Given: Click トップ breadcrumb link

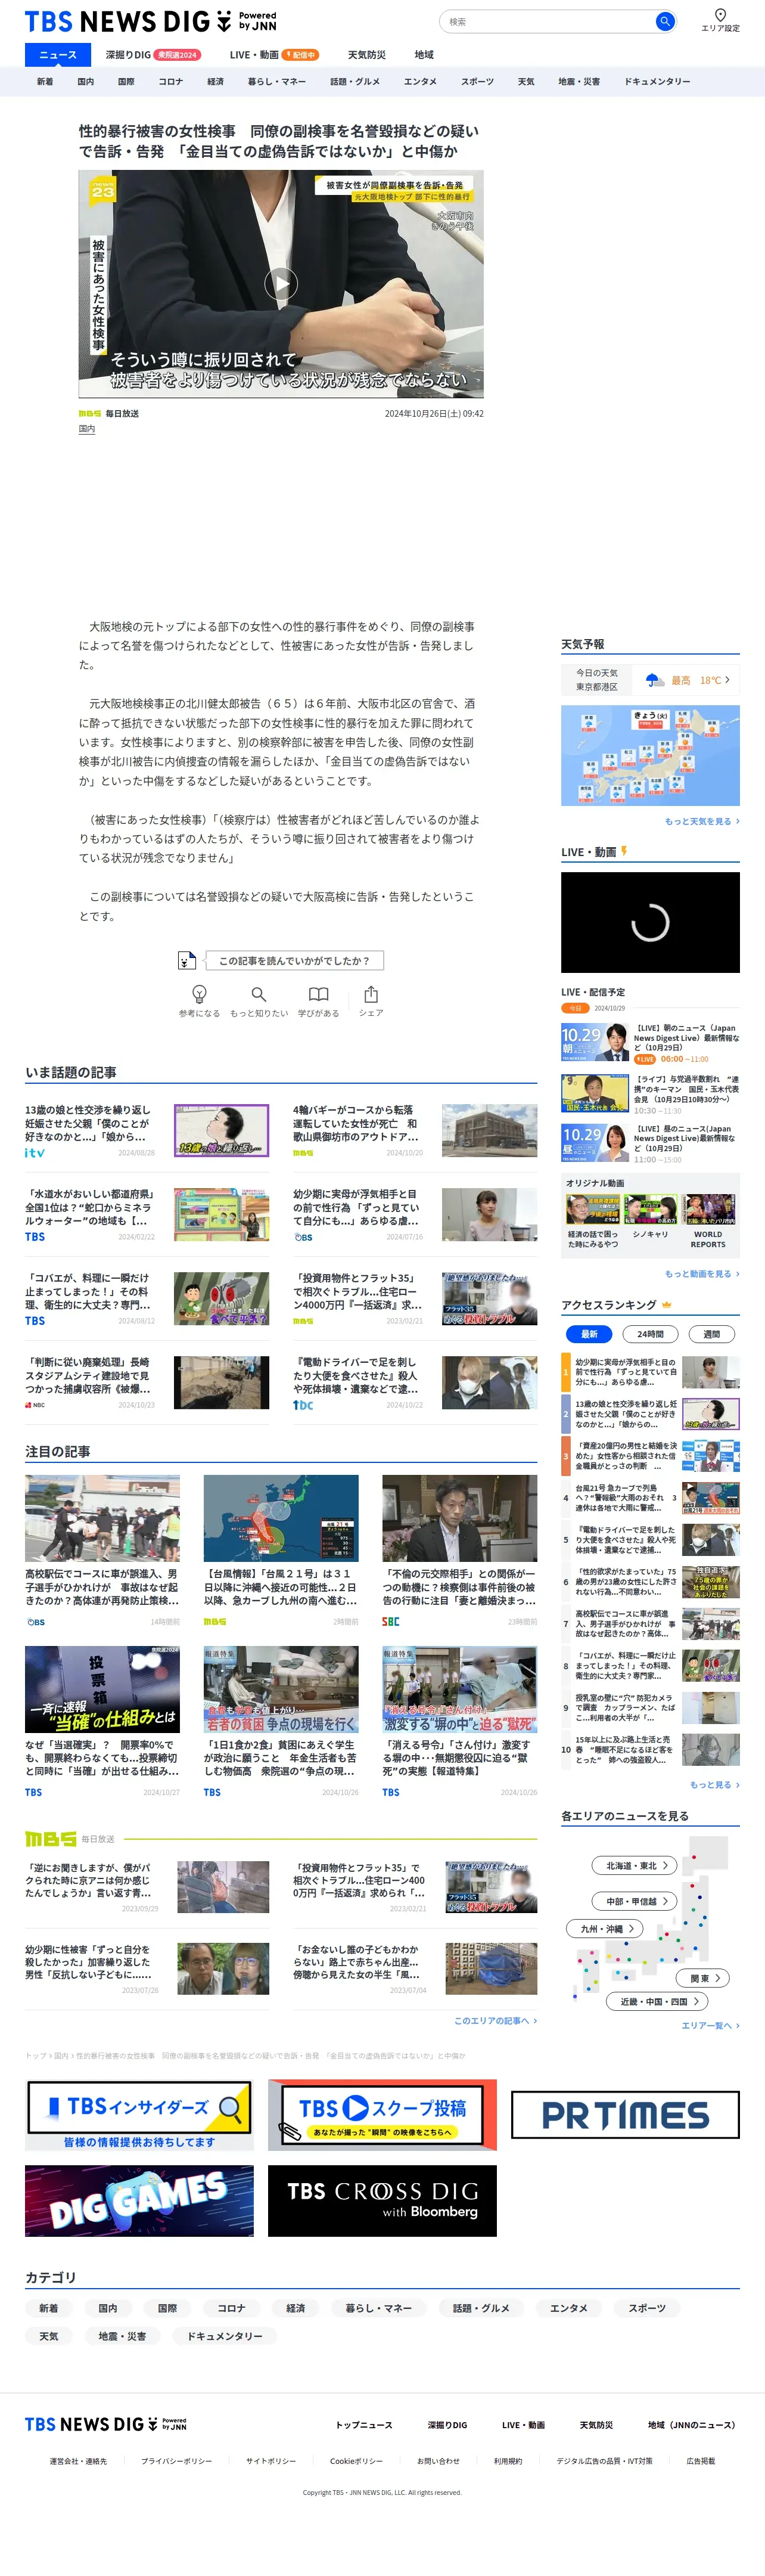Looking at the screenshot, I should pyautogui.click(x=36, y=2056).
